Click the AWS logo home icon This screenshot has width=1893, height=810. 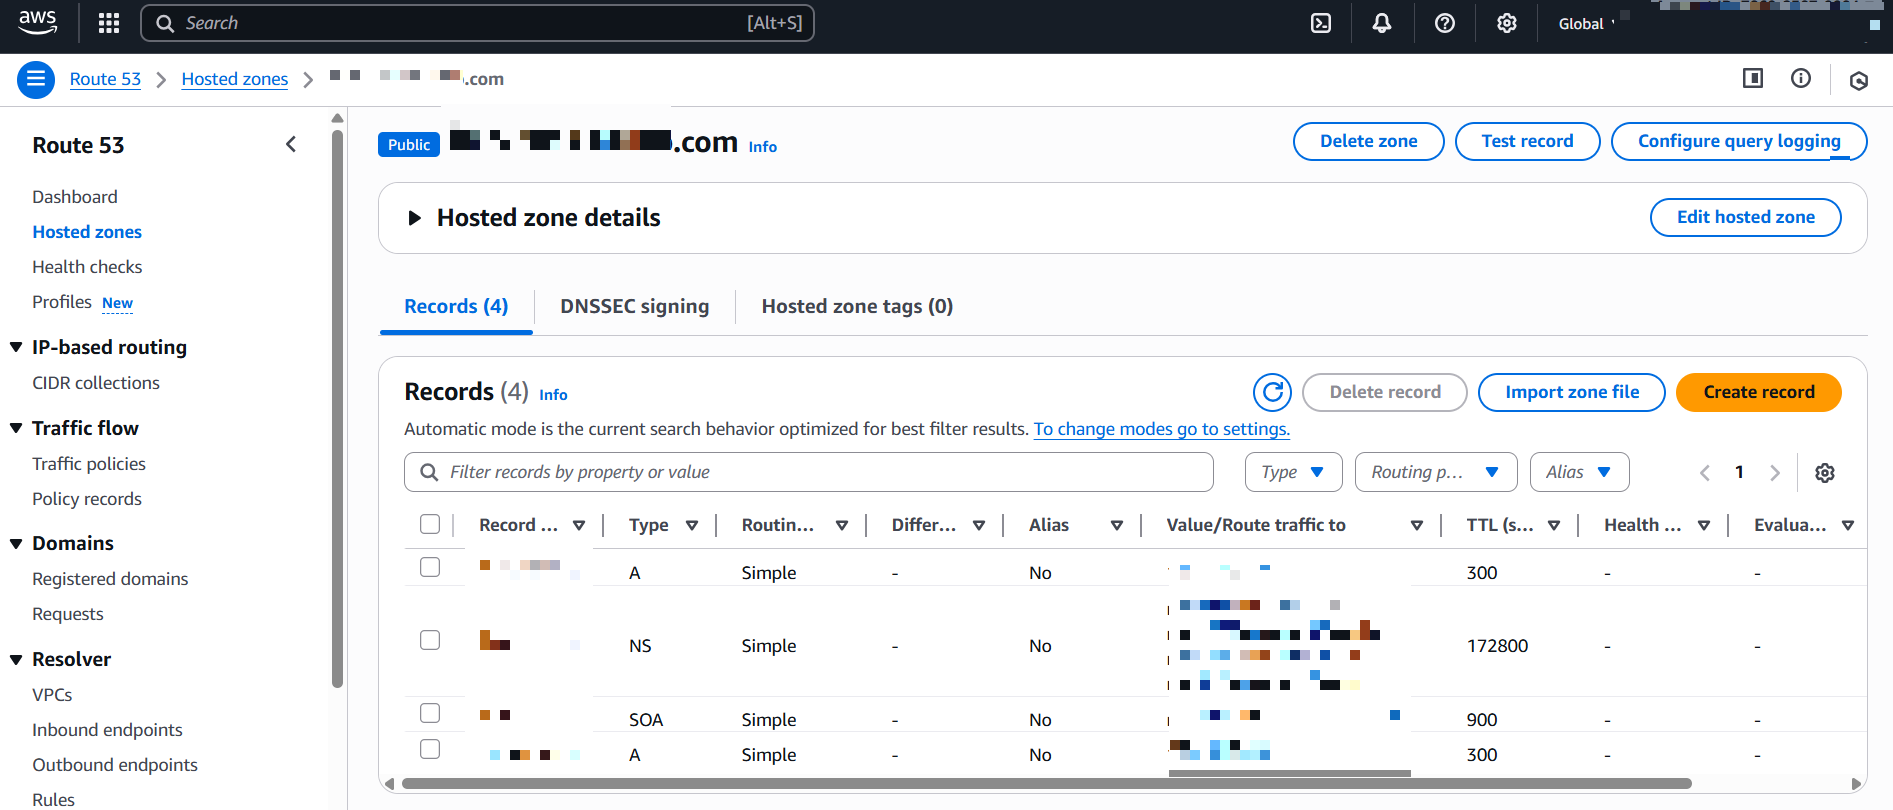point(38,22)
